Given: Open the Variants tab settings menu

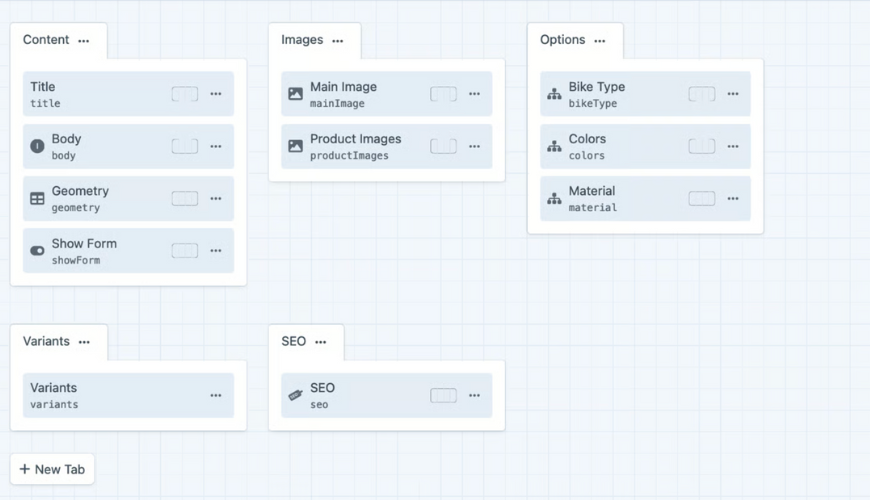Looking at the screenshot, I should [84, 342].
